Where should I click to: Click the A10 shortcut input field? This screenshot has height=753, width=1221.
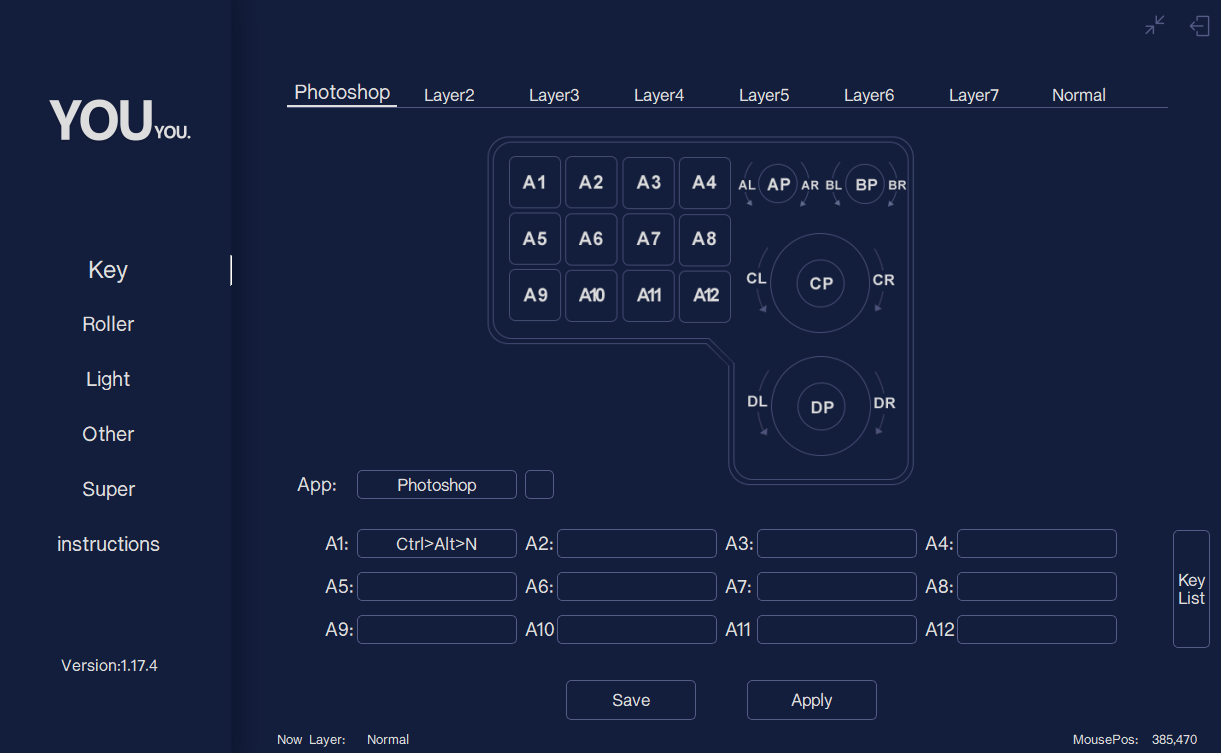pyautogui.click(x=637, y=630)
